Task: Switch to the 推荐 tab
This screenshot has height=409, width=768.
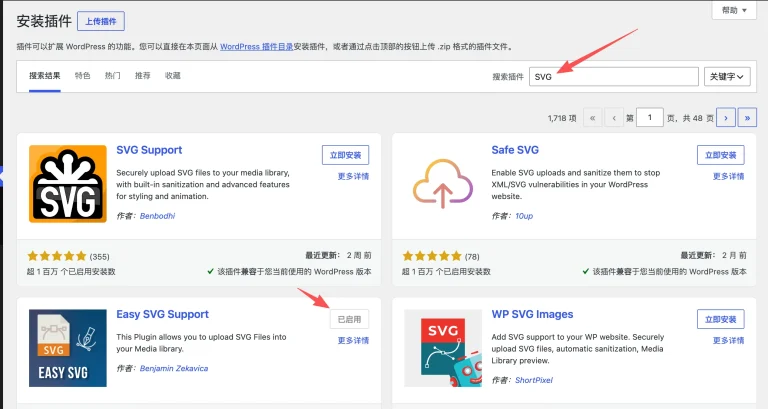Action: click(143, 75)
